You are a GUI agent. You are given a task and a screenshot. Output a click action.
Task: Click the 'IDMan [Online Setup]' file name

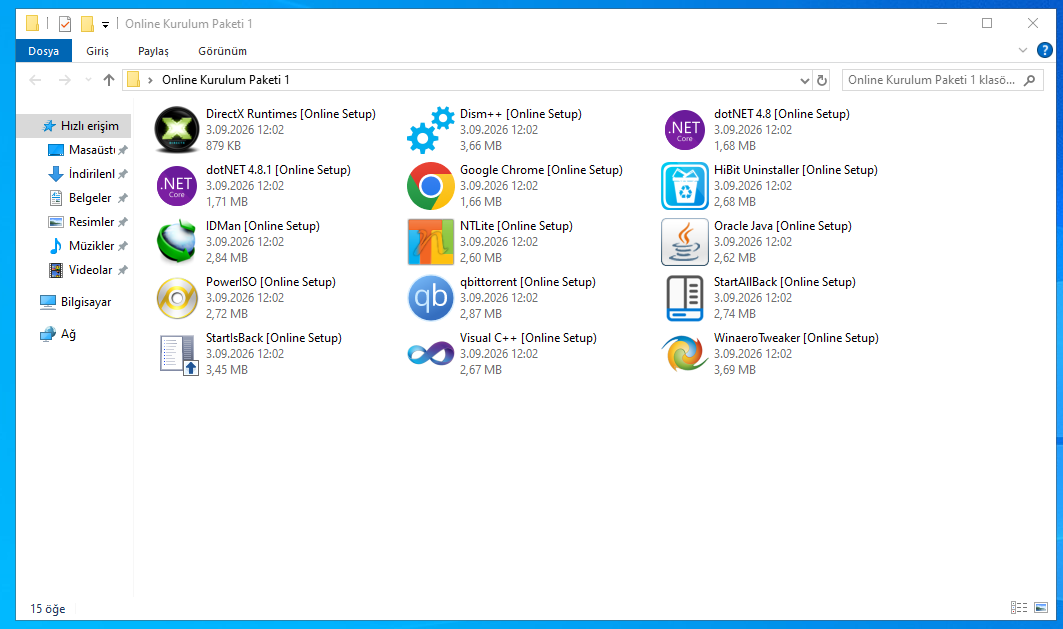(262, 226)
